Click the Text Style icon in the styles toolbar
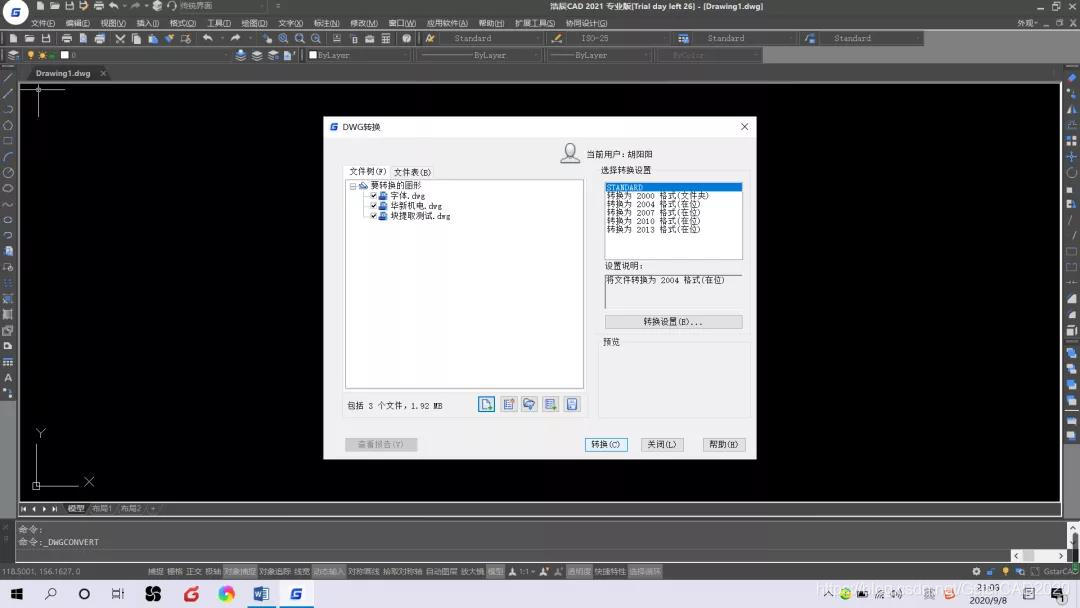 (x=430, y=39)
